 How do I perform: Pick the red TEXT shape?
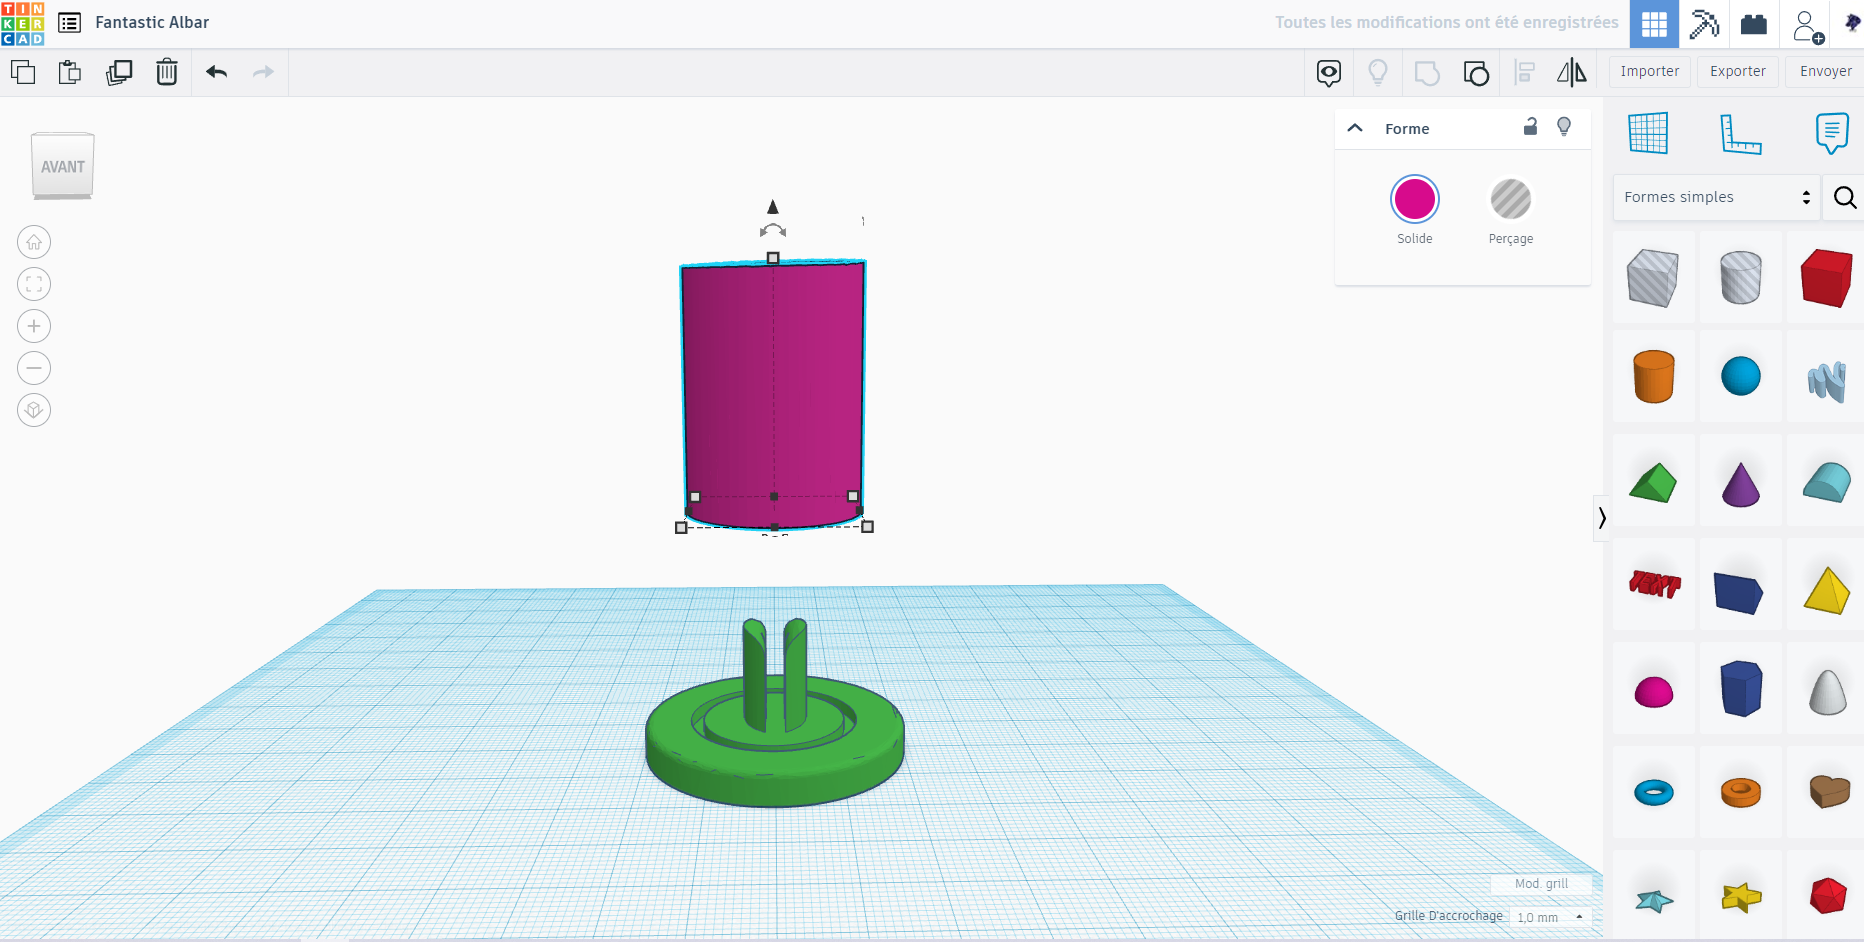point(1655,584)
